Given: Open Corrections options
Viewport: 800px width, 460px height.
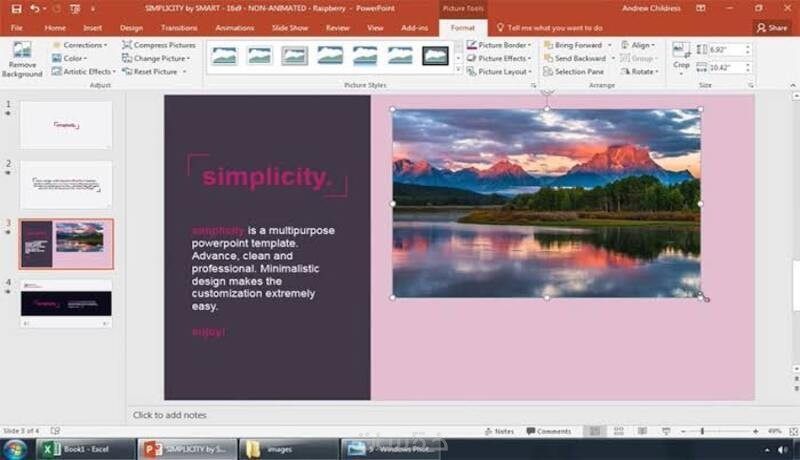Looking at the screenshot, I should [x=80, y=45].
